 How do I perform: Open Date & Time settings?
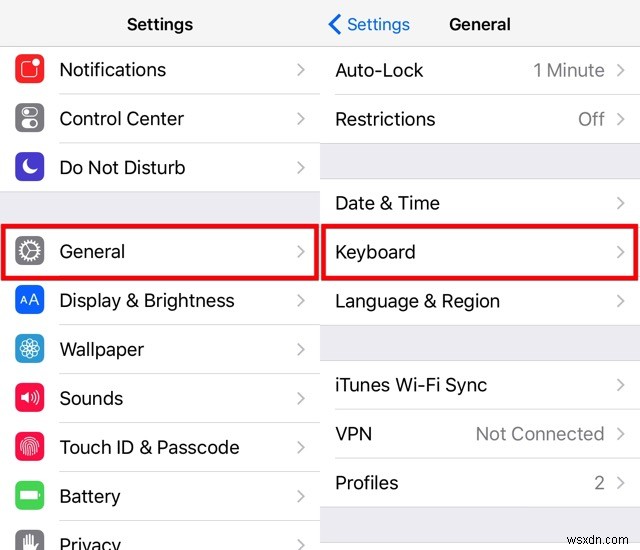coord(478,203)
